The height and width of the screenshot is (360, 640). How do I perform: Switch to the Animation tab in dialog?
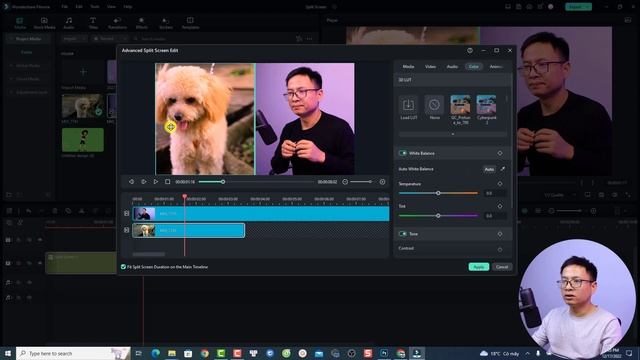pyautogui.click(x=496, y=67)
